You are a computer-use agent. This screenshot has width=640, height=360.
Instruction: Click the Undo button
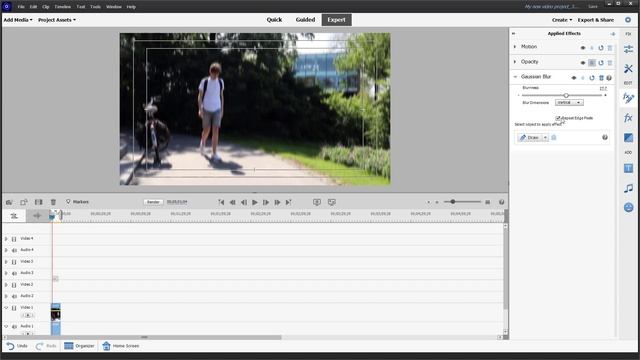point(17,346)
